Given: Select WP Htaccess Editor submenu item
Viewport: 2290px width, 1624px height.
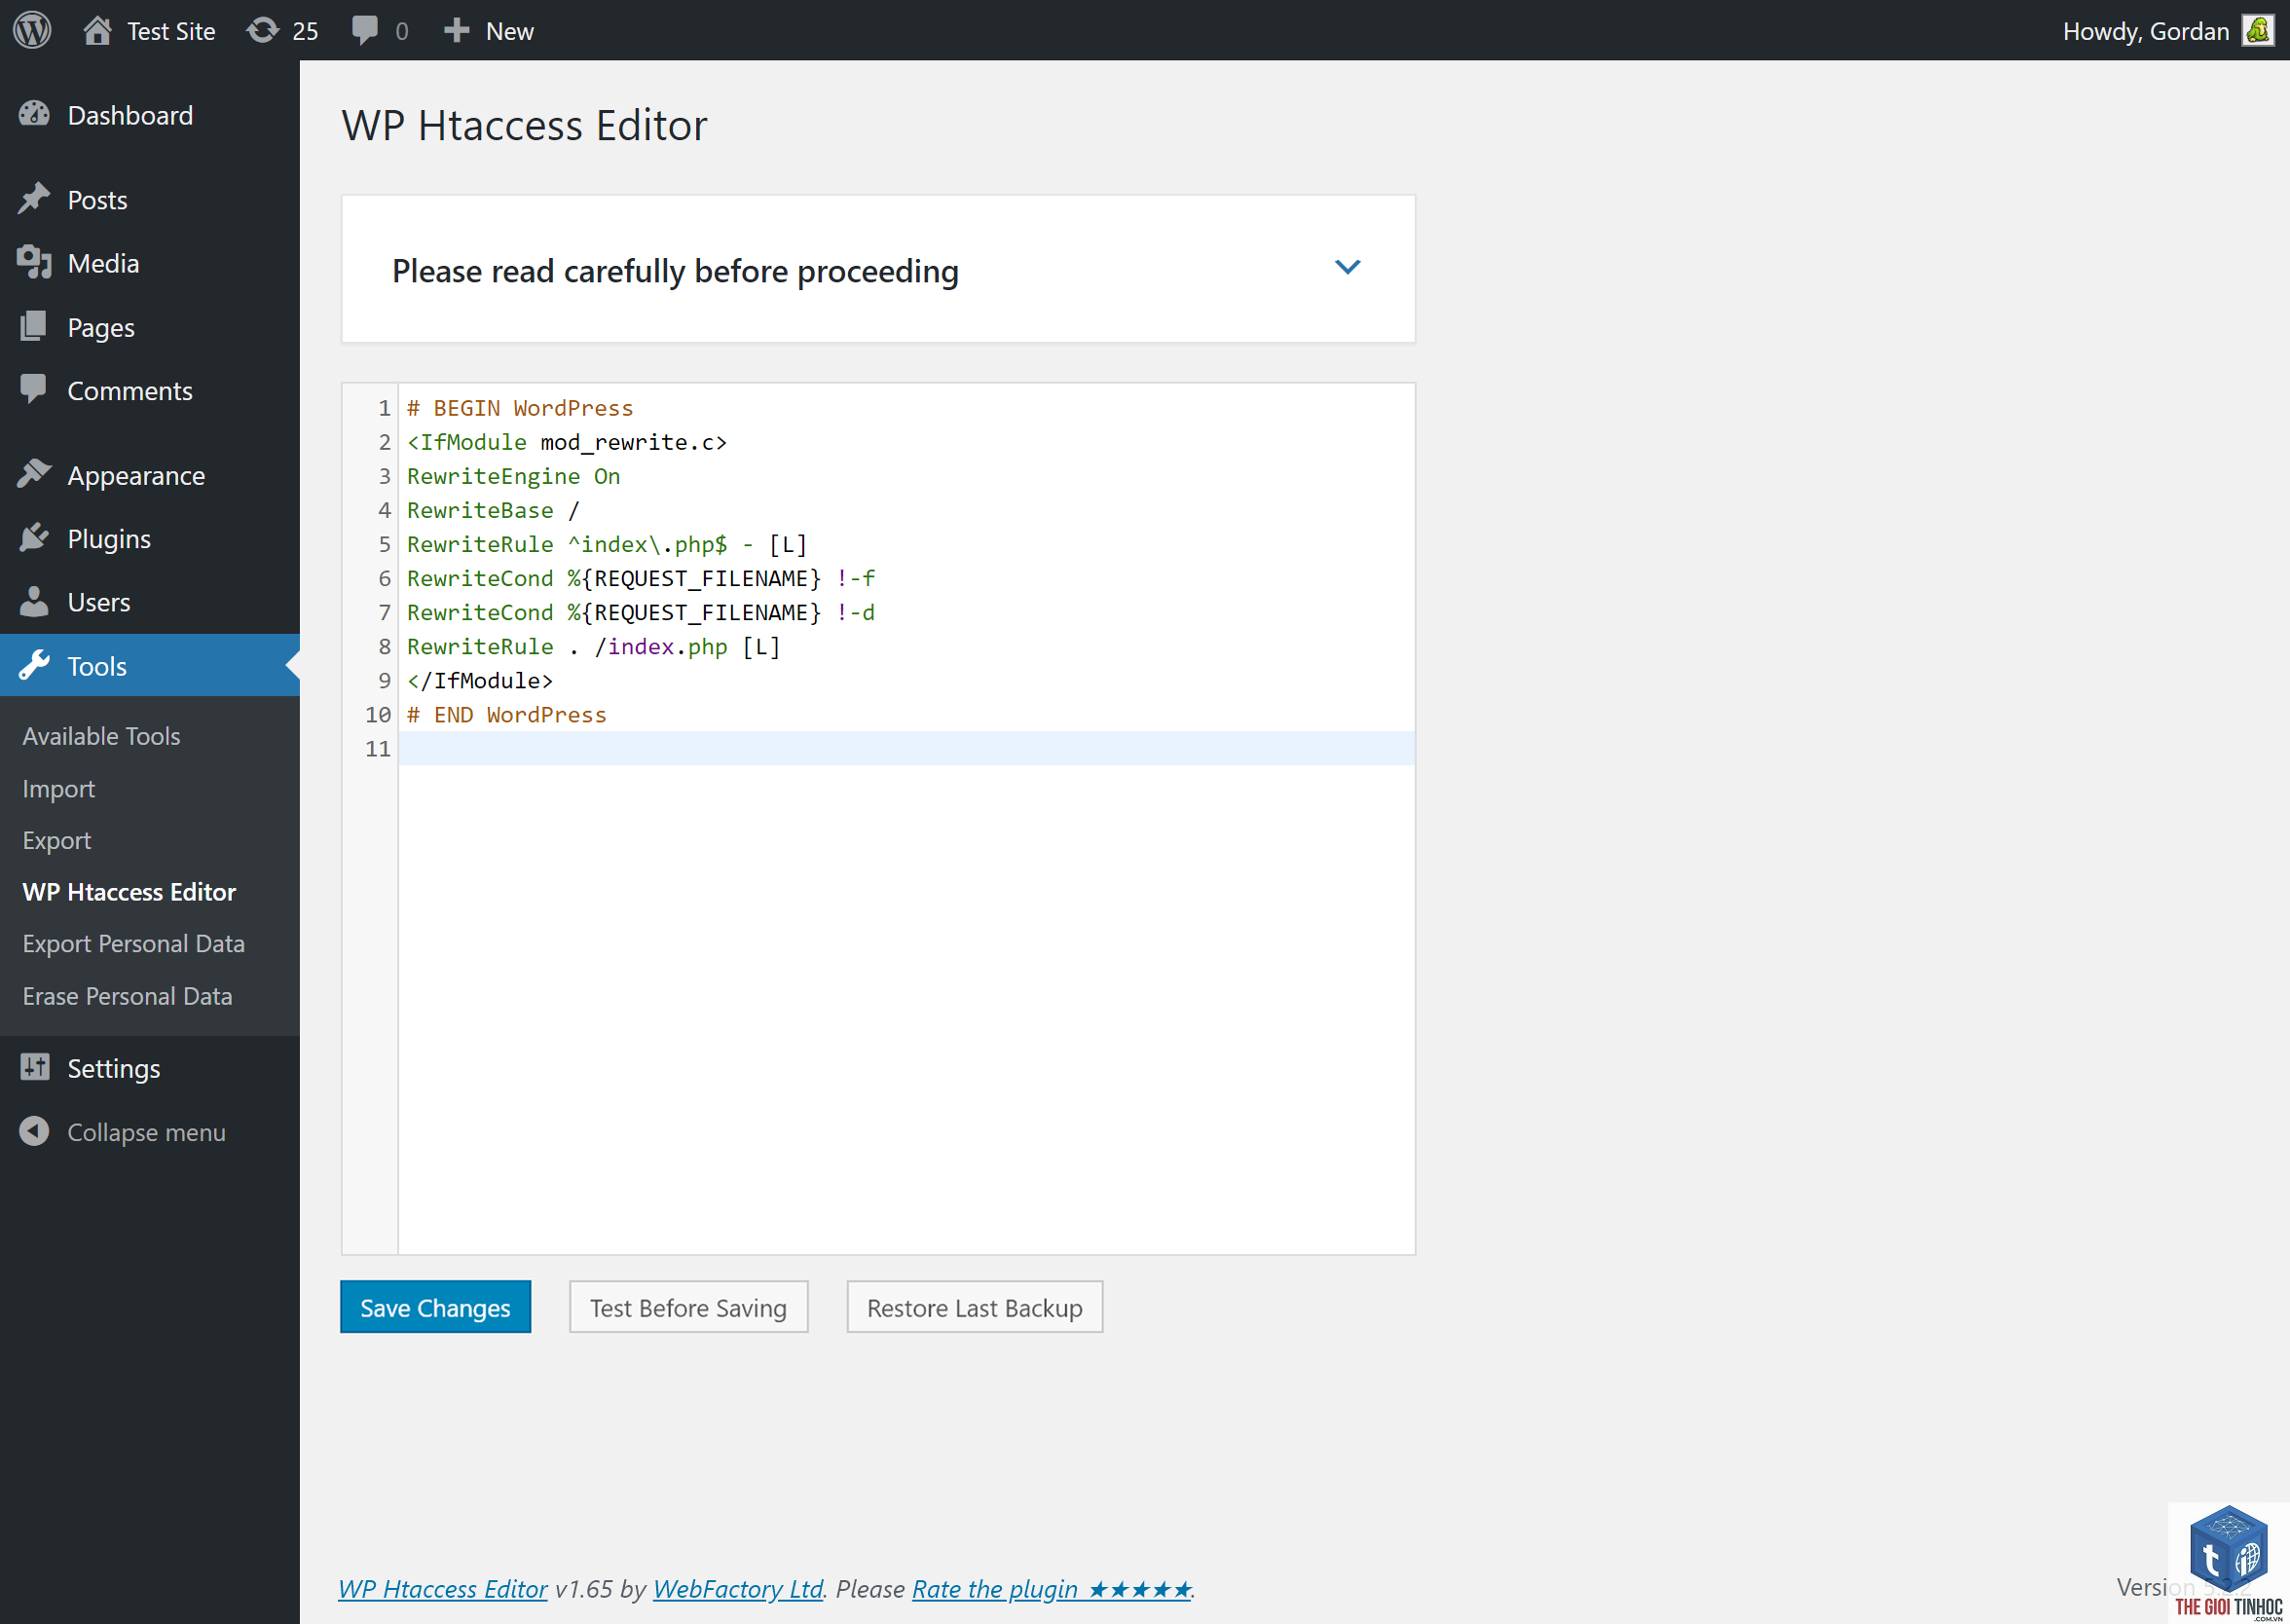Looking at the screenshot, I should pos(129,892).
